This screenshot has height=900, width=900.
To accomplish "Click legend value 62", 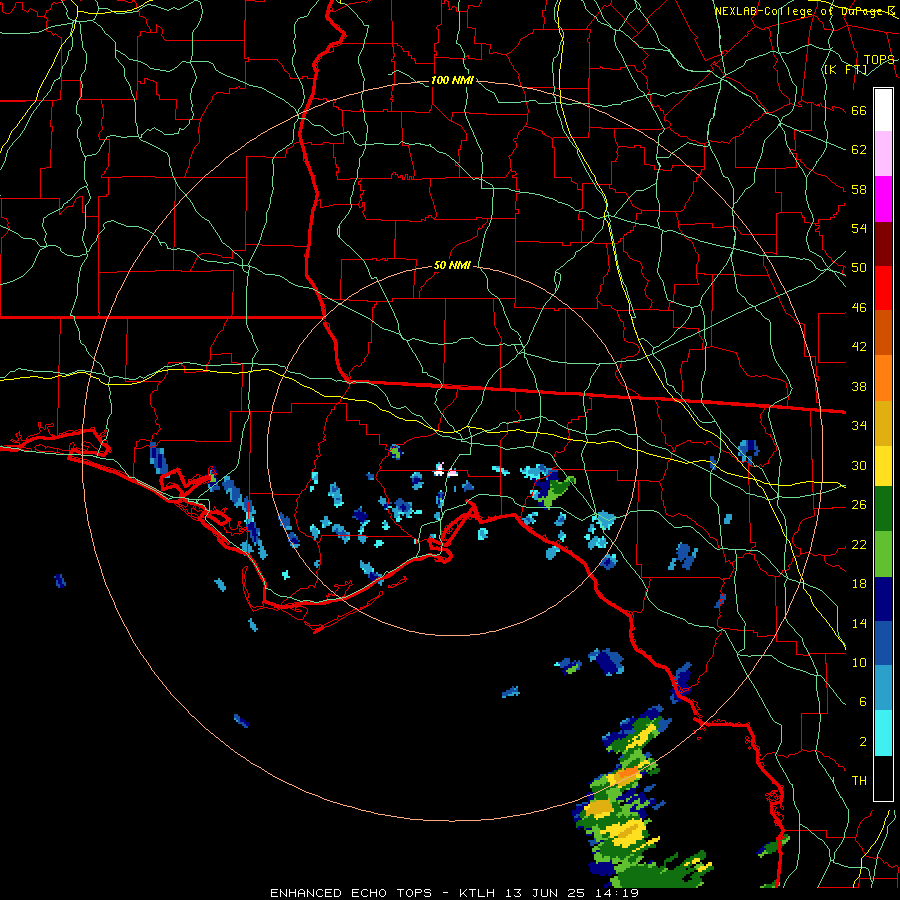I will click(x=859, y=150).
